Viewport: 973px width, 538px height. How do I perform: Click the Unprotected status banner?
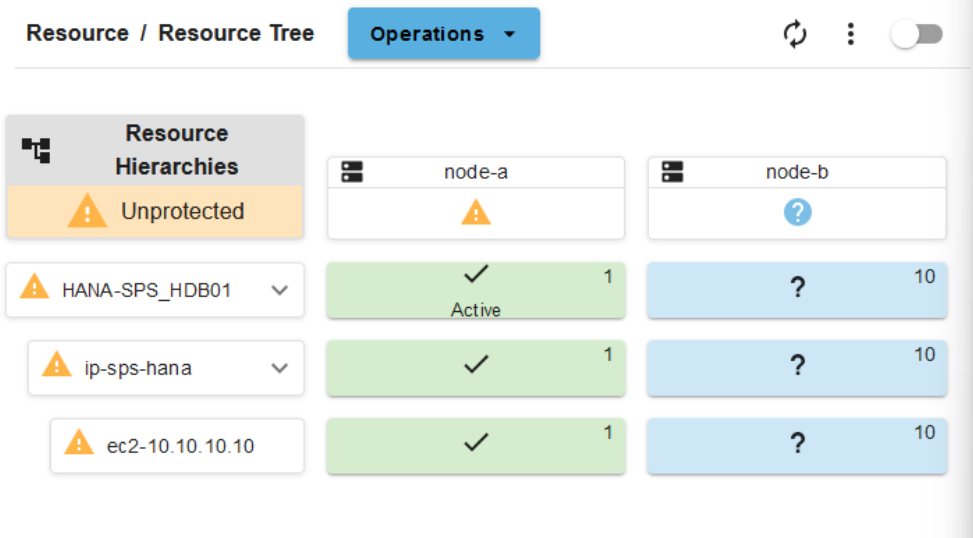155,212
